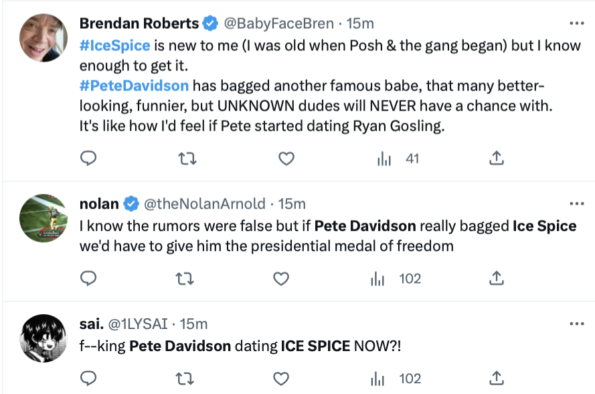Screen dimensions: 595x394
Task: Like nolan's tweet about medal of freedom
Action: (281, 279)
